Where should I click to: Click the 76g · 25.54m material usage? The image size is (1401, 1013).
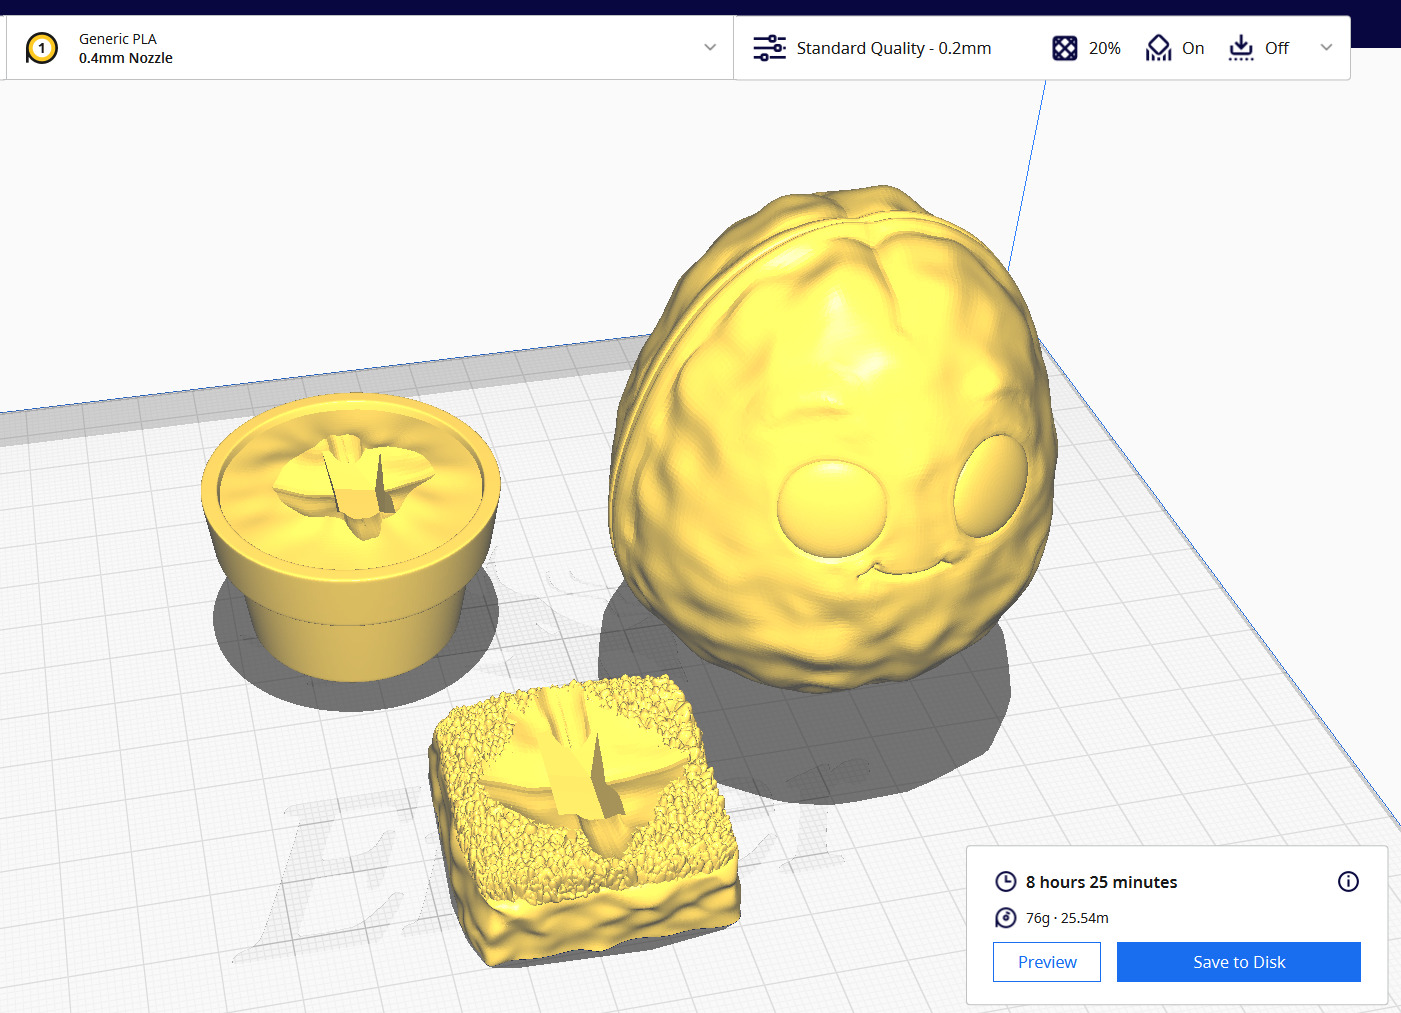[1067, 918]
